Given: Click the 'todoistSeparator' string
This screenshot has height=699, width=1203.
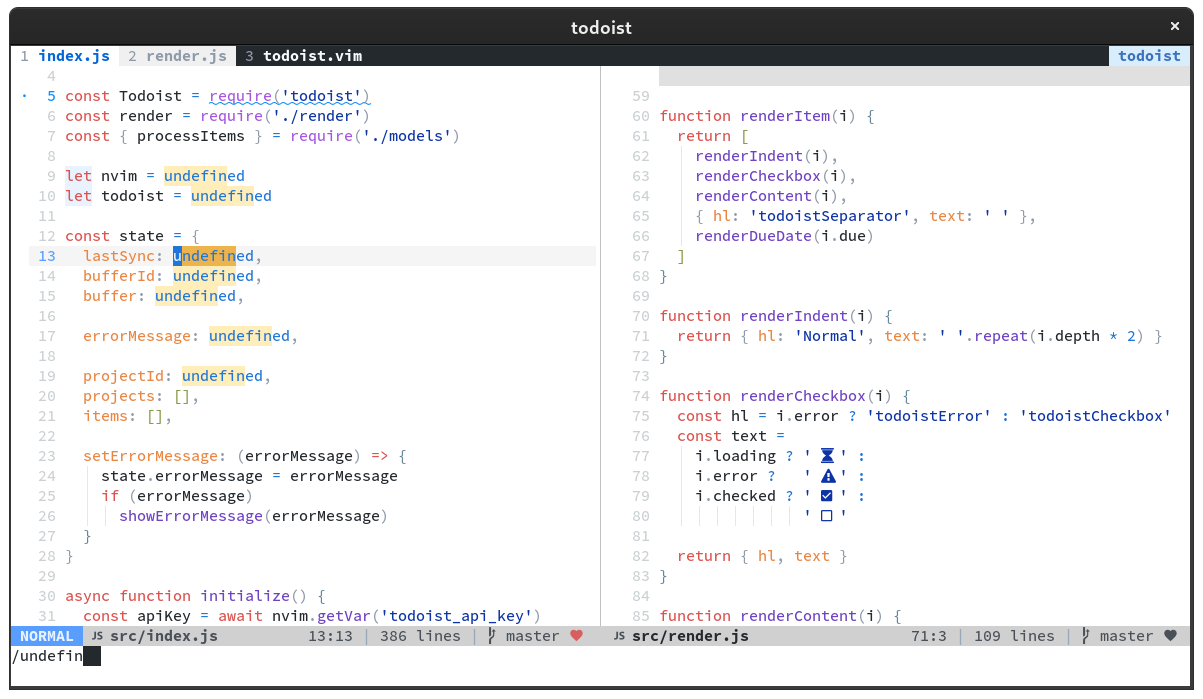Looking at the screenshot, I should point(830,216).
